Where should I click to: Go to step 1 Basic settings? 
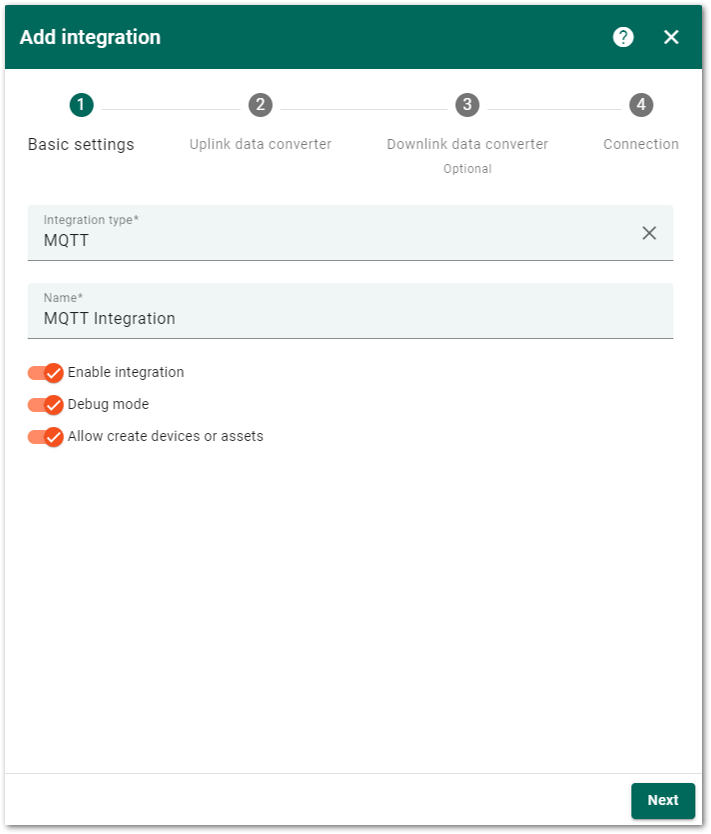pyautogui.click(x=81, y=123)
